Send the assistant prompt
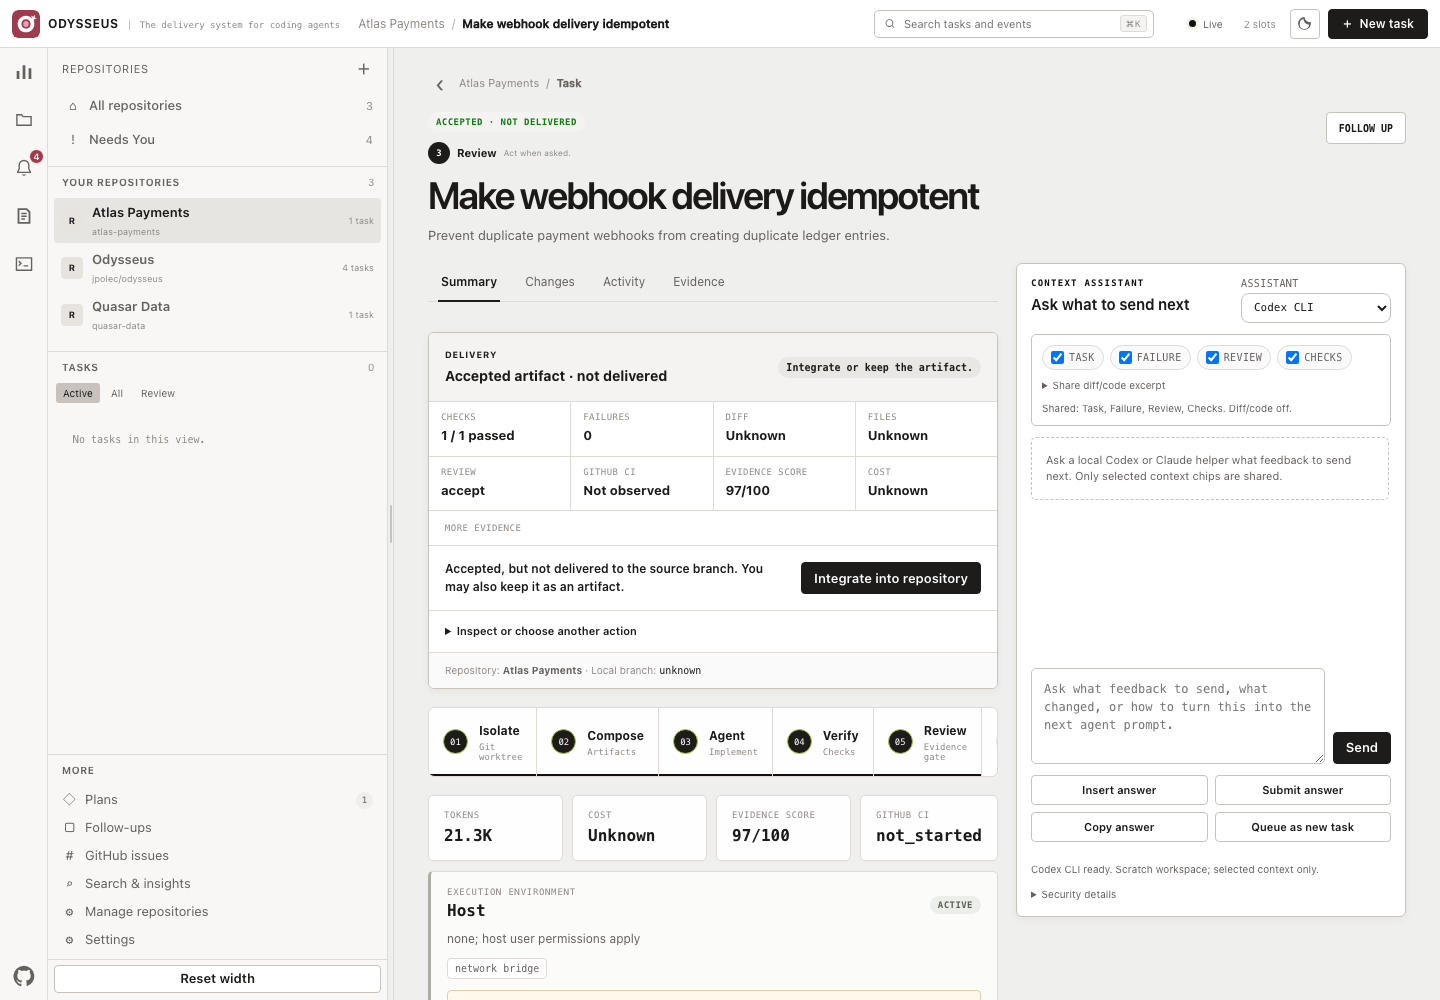Viewport: 1440px width, 1000px height. [1362, 748]
